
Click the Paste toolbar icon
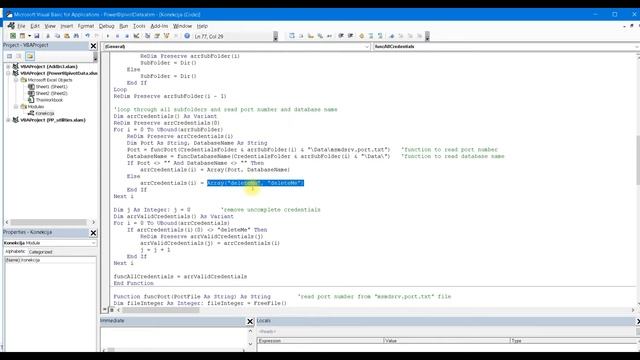pos(67,36)
